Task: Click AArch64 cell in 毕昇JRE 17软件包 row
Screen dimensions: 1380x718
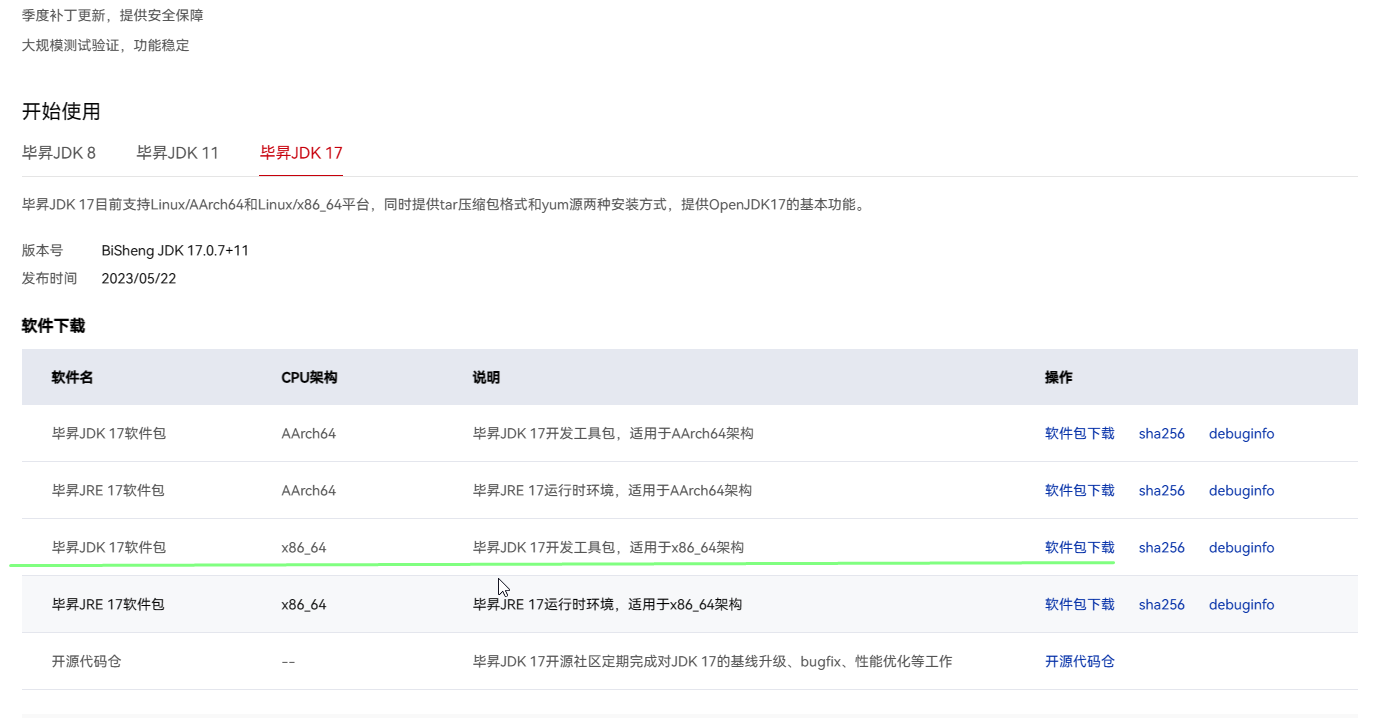Action: click(x=309, y=491)
